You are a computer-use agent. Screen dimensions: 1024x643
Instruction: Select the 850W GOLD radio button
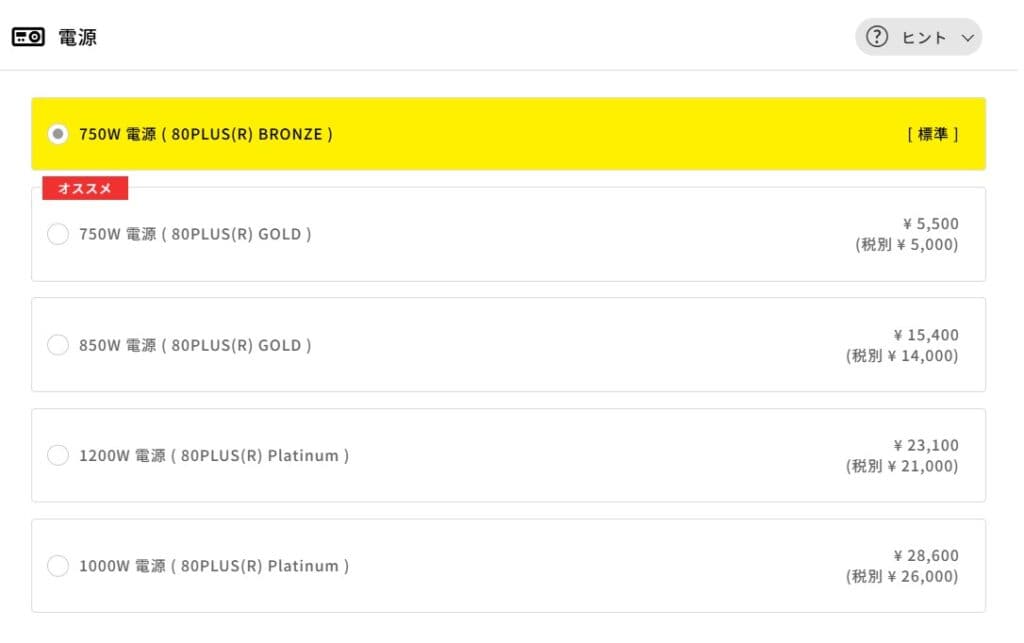(58, 345)
